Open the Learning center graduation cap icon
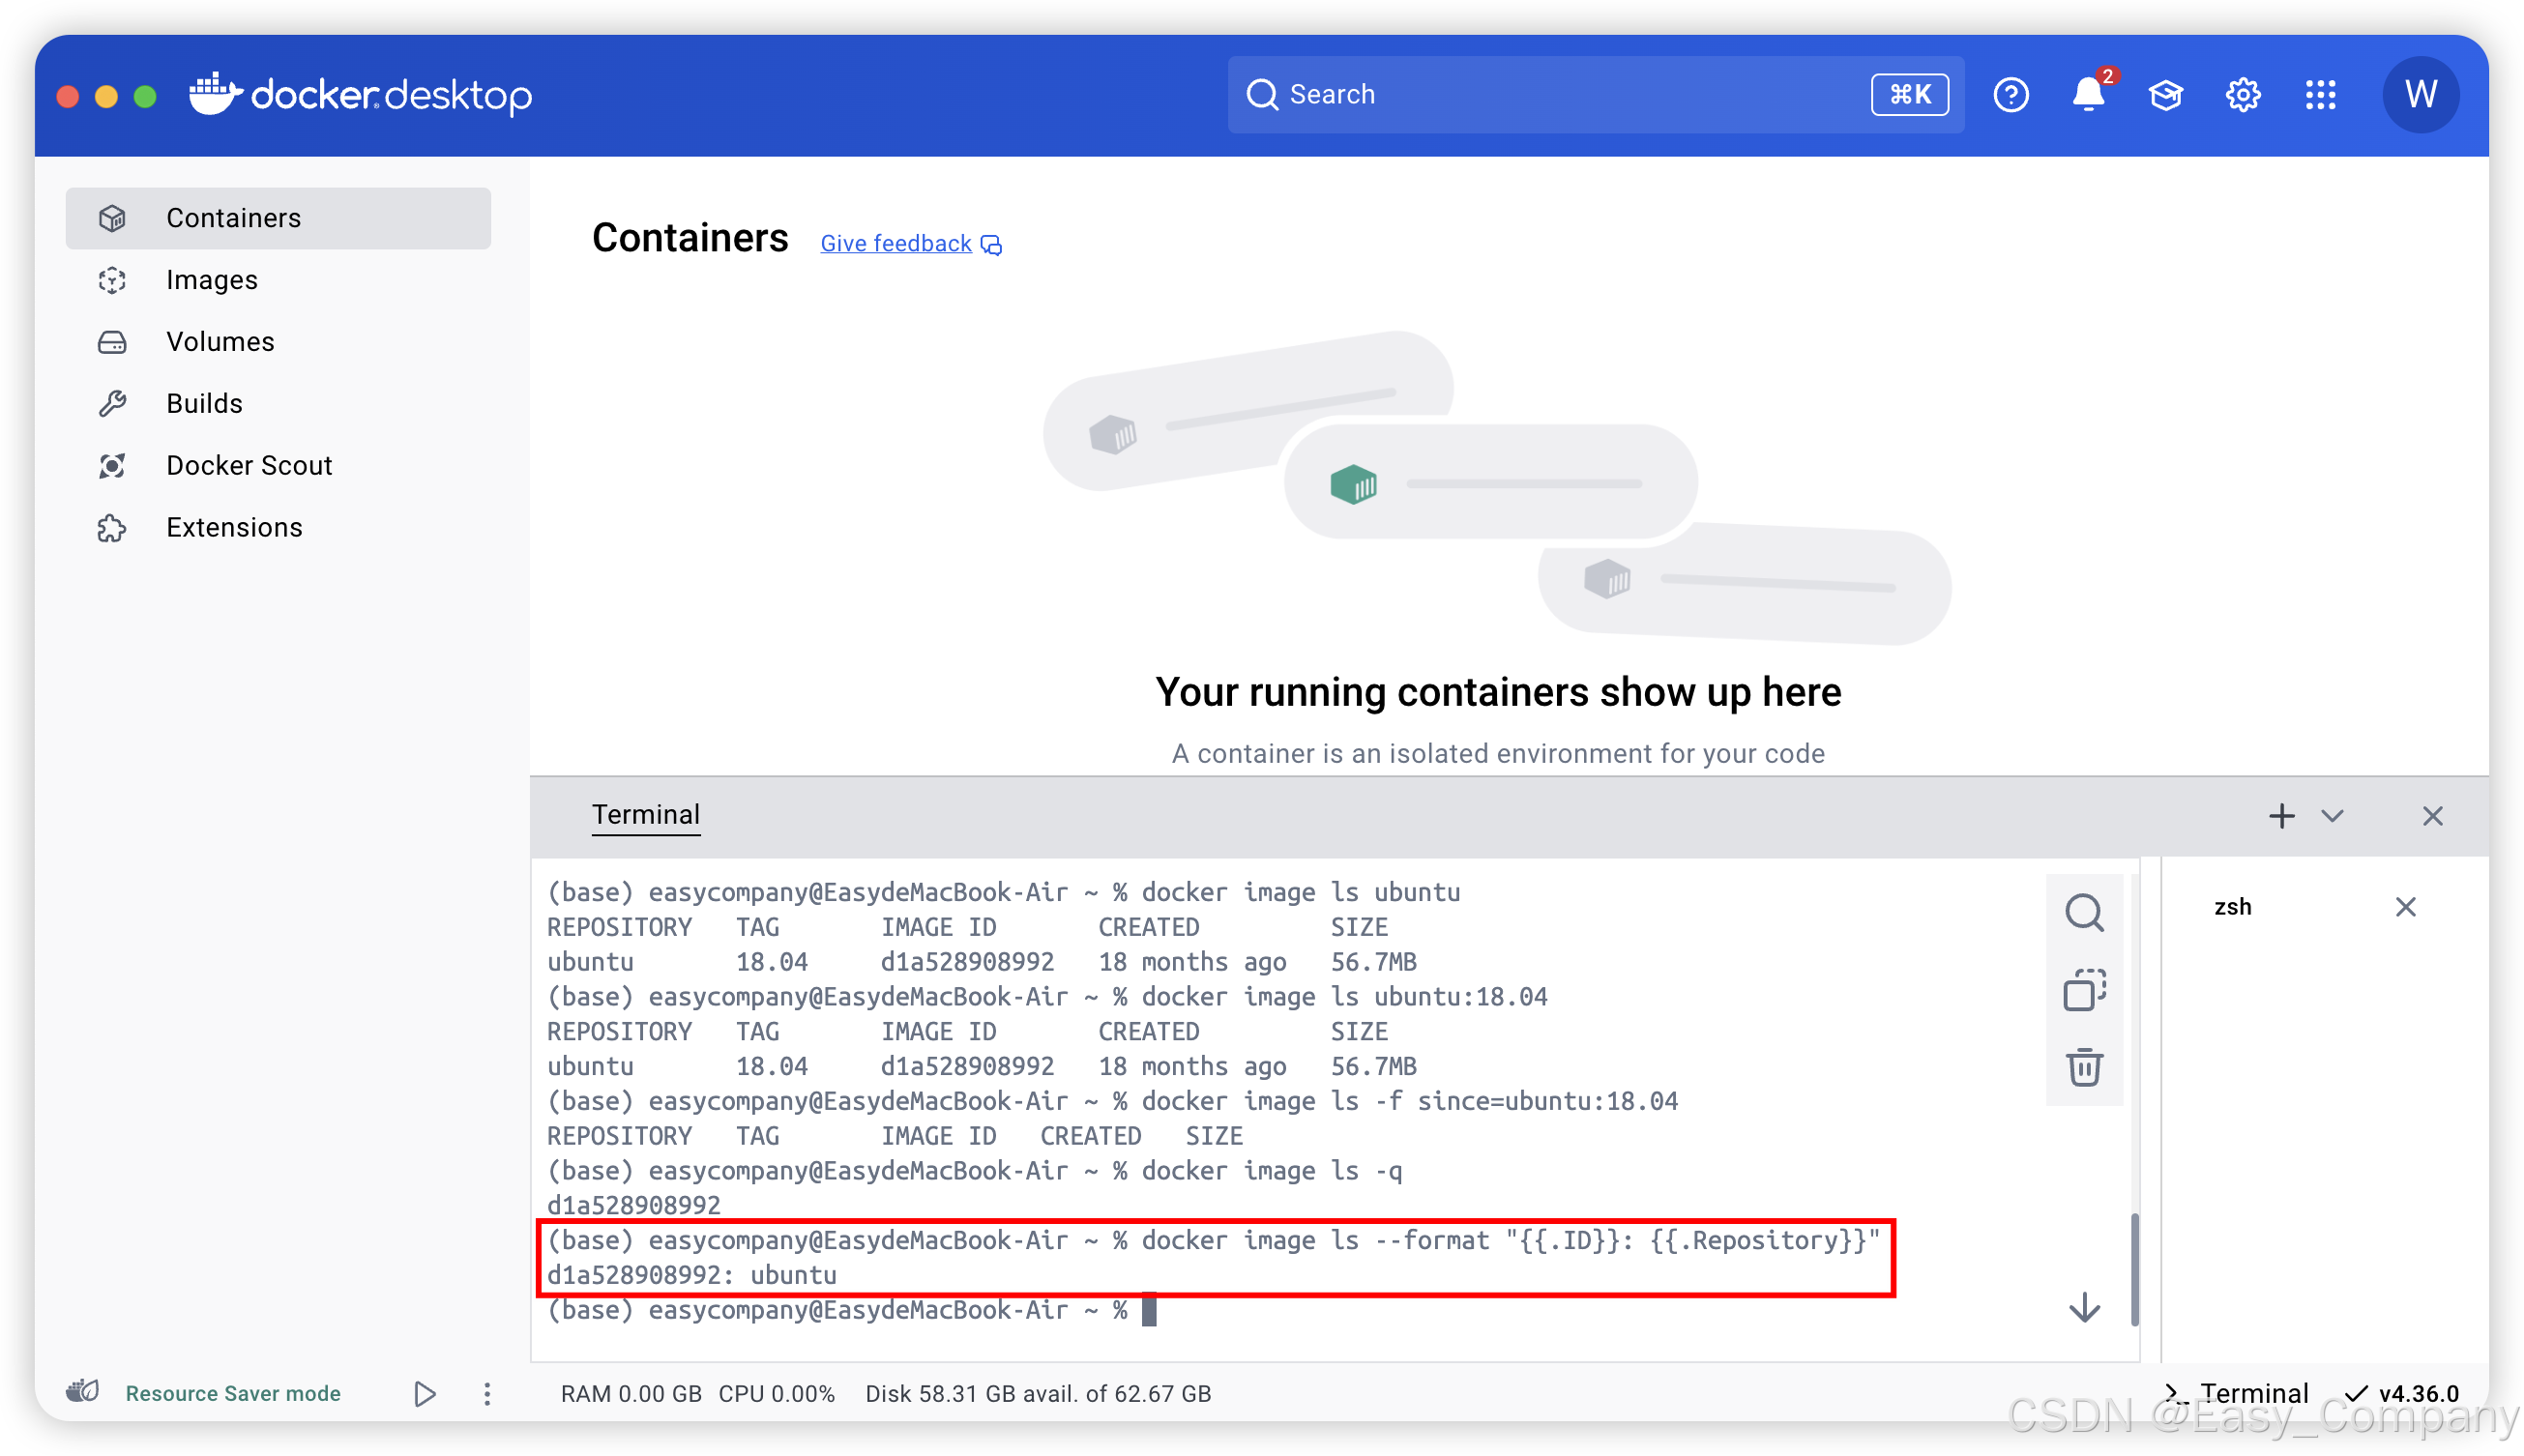This screenshot has width=2524, height=1456. pyautogui.click(x=2165, y=95)
